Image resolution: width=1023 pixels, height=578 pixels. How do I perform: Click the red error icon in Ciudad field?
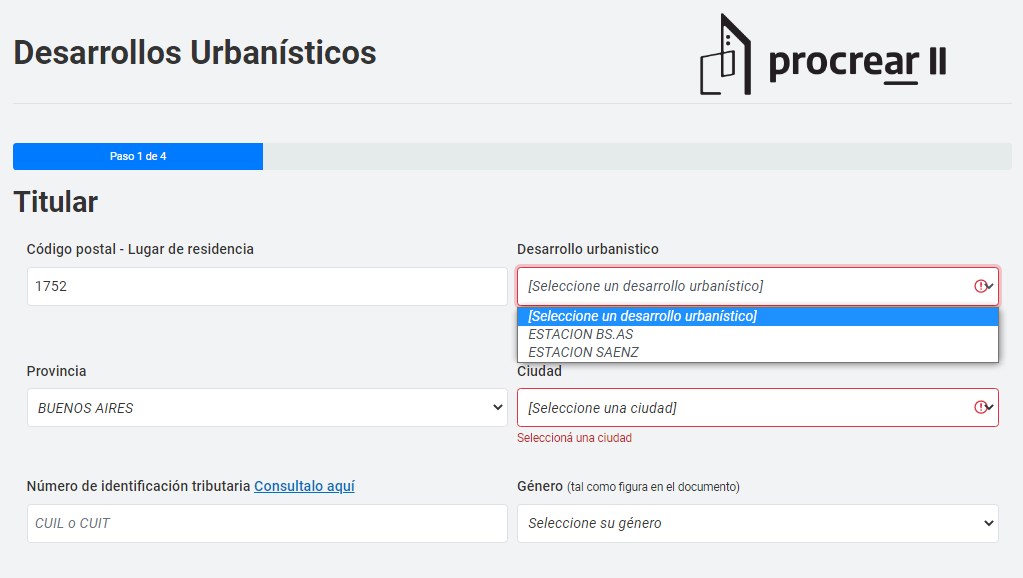pos(980,407)
